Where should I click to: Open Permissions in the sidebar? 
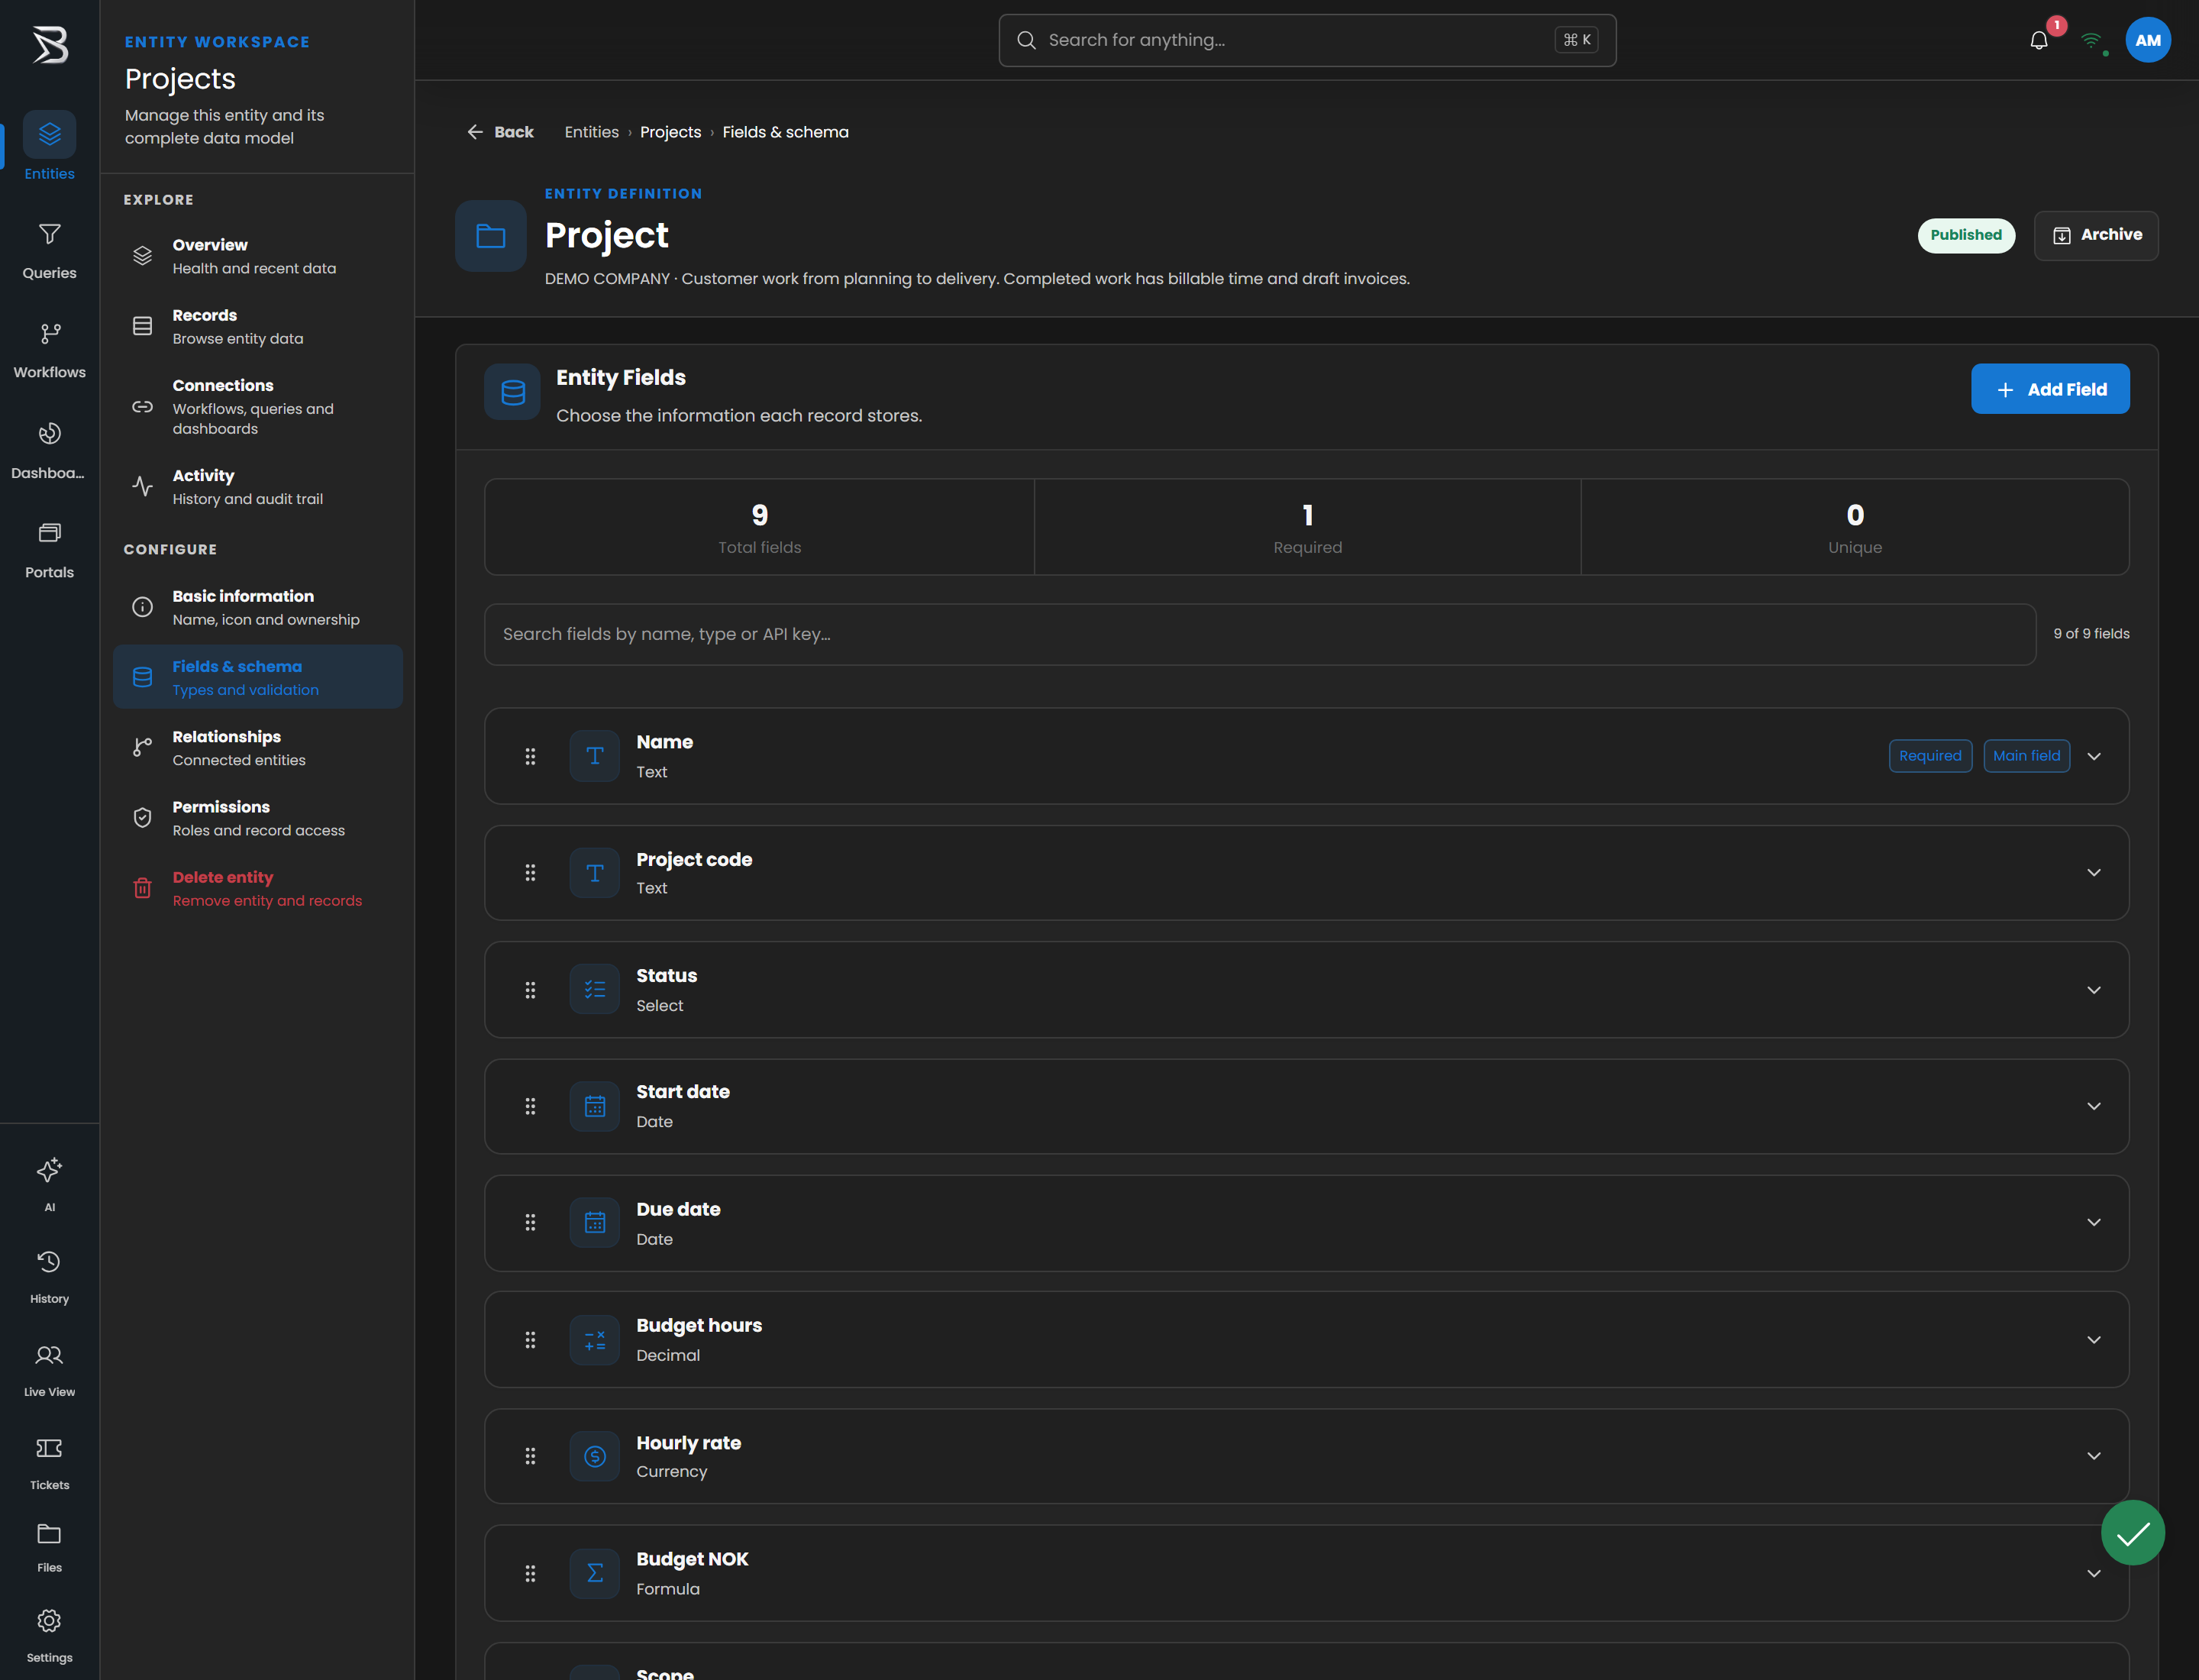pyautogui.click(x=258, y=817)
